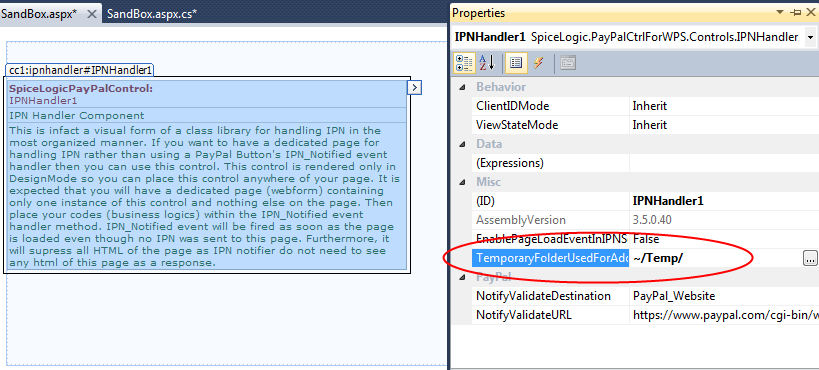Viewport: 819px width, 370px height.
Task: Open the IPNHandler smart tag arrow
Action: [414, 87]
